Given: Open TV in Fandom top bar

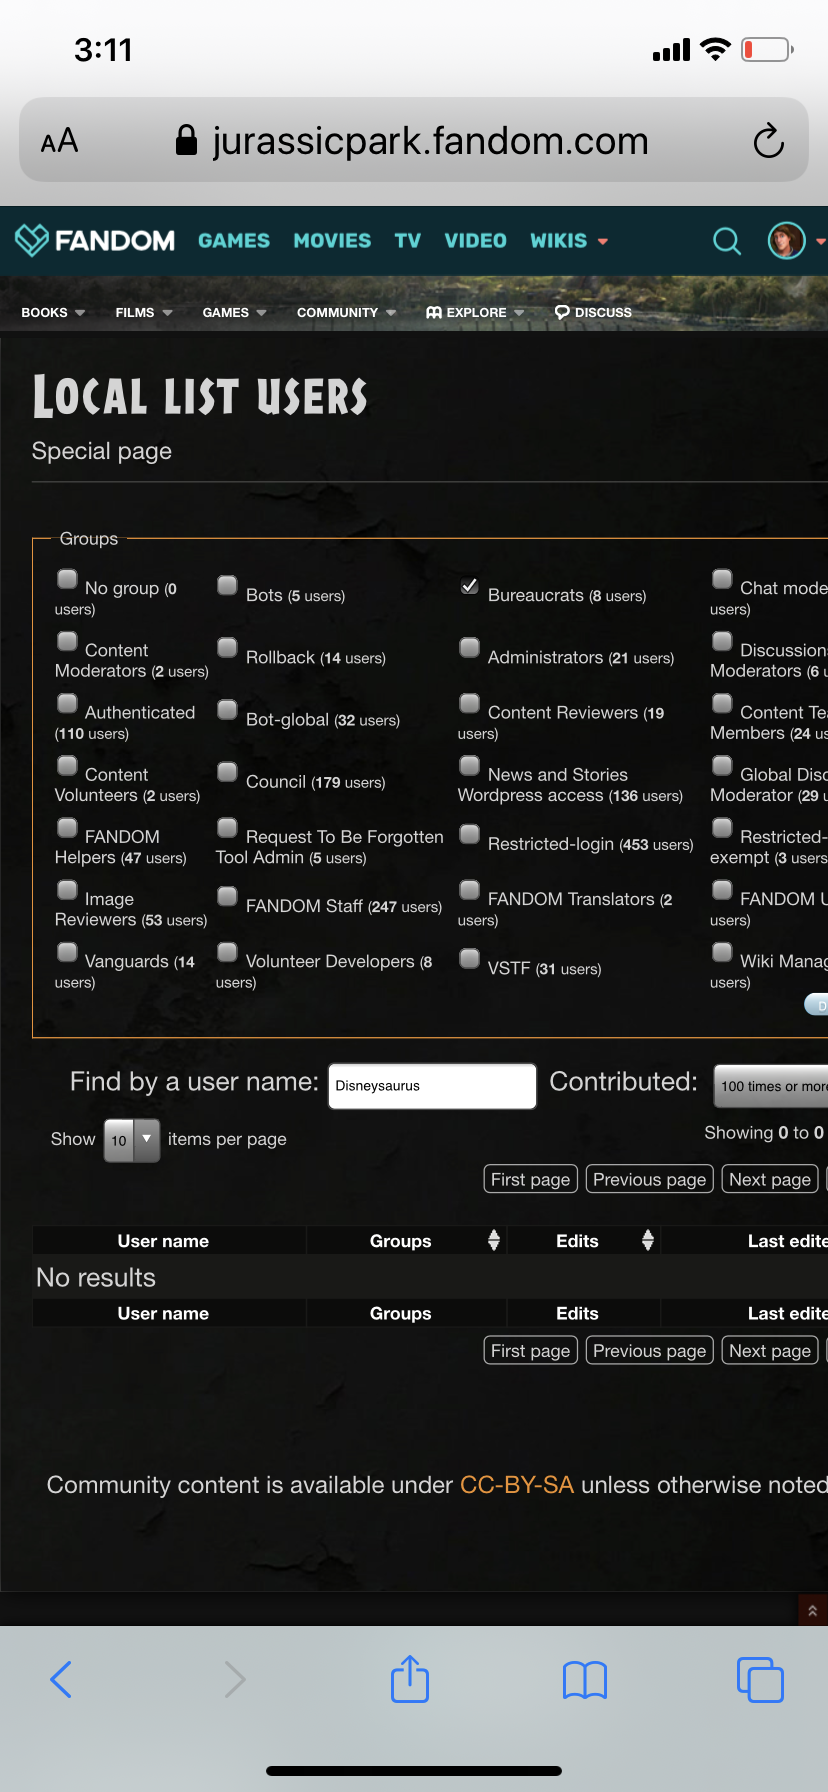Looking at the screenshot, I should (408, 241).
